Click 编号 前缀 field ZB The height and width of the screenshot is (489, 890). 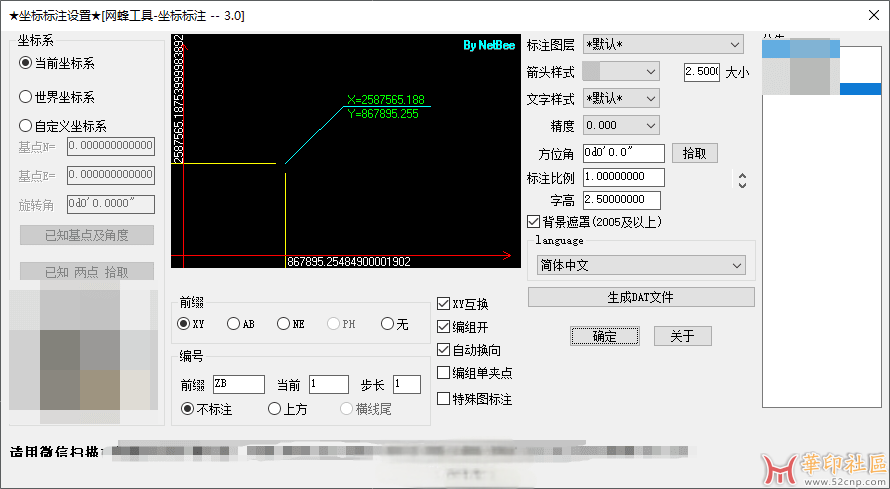239,384
